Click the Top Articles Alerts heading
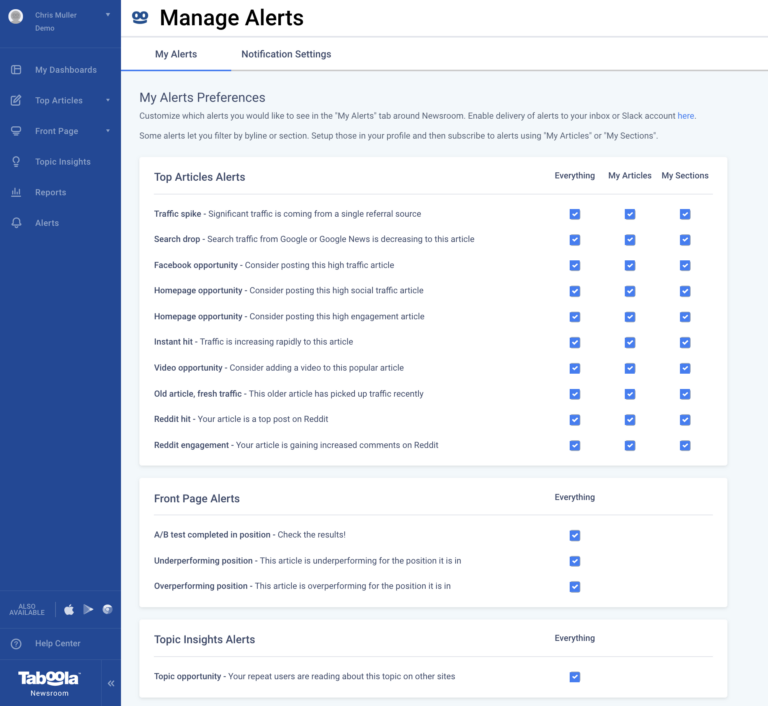 point(199,177)
